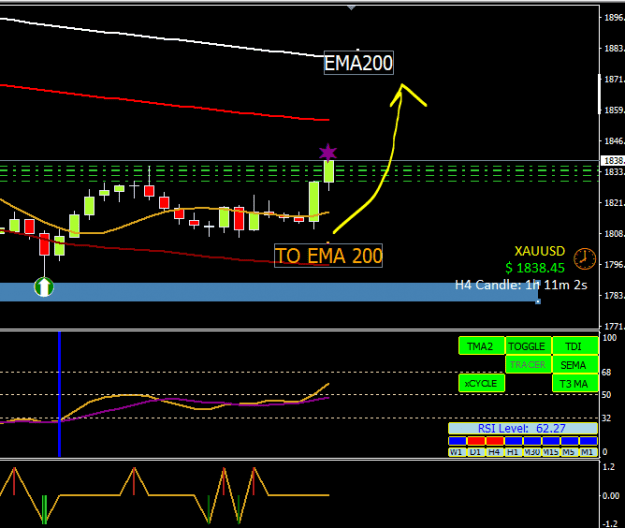Click the blue RSI box above M1
This screenshot has width=625, height=528.
pos(588,441)
